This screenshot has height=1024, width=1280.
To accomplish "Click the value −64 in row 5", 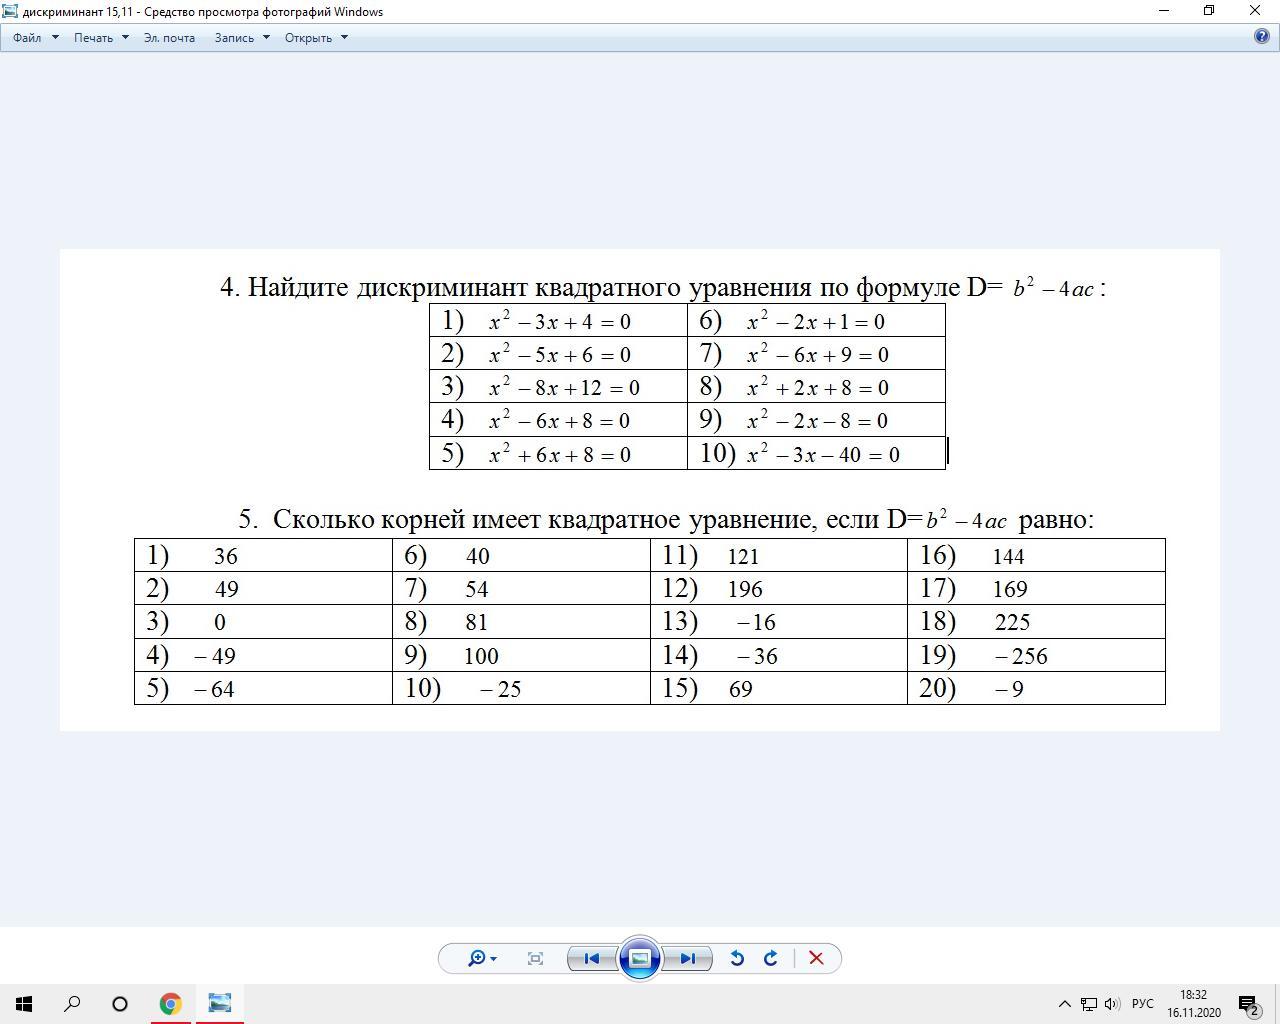I will [214, 689].
